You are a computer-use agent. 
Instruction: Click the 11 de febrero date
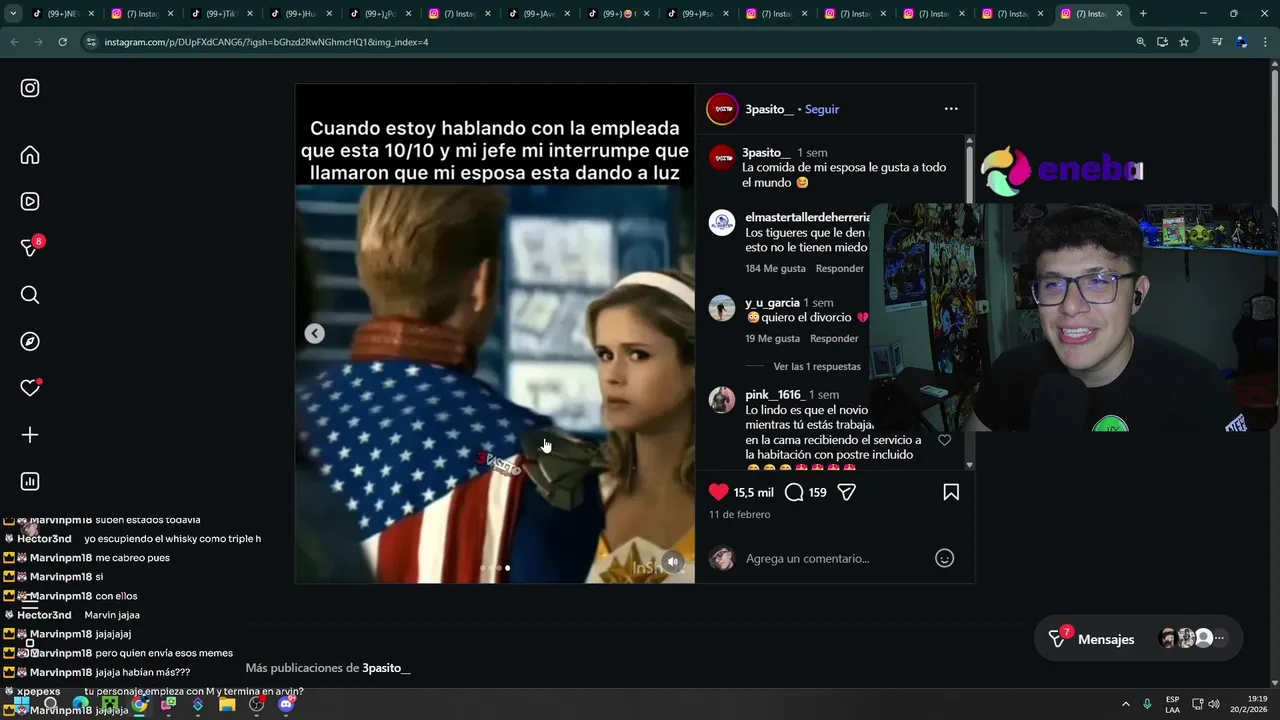(740, 514)
